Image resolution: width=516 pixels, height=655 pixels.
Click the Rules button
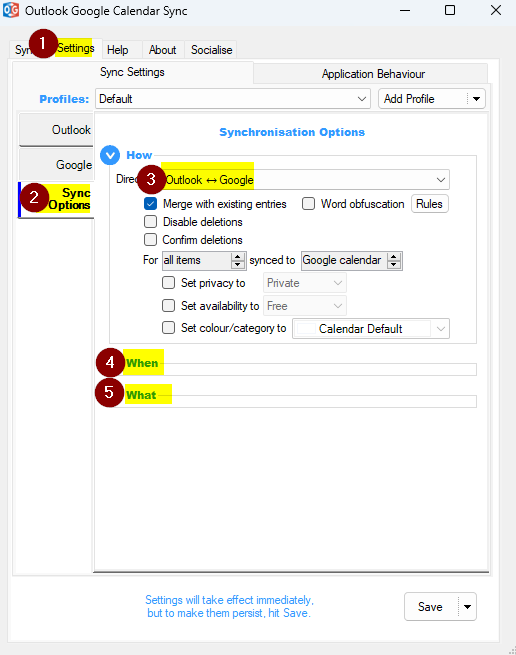pos(430,204)
